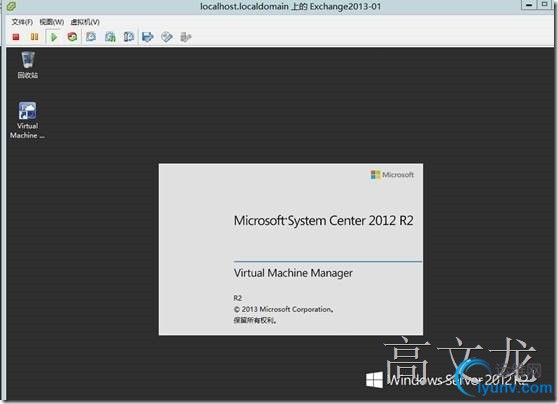
Task: Click the window title localhost.localdomain 上的 Exchange2013-01
Action: click(x=290, y=6)
